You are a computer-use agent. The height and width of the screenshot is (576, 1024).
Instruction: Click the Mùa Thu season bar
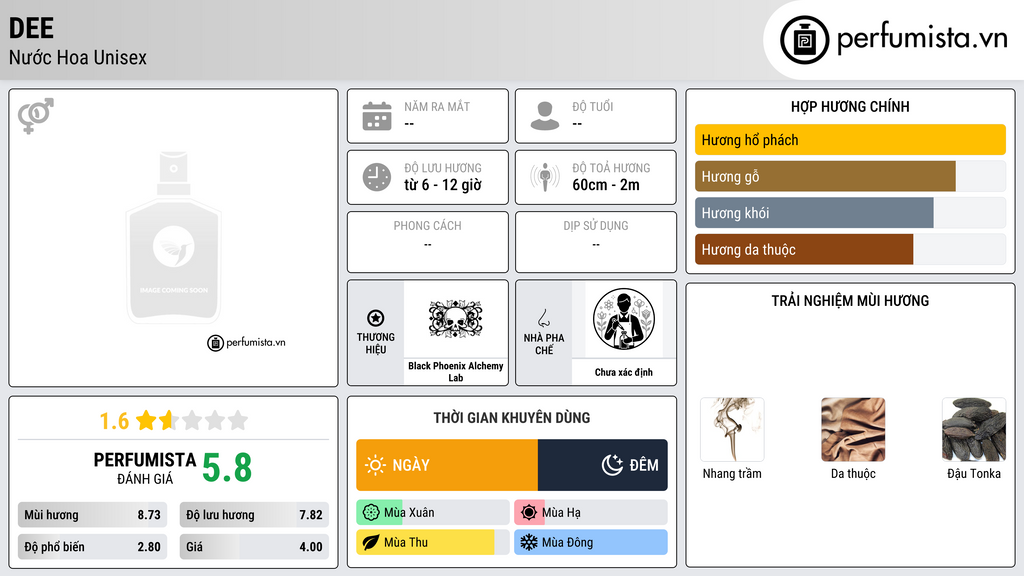432,542
